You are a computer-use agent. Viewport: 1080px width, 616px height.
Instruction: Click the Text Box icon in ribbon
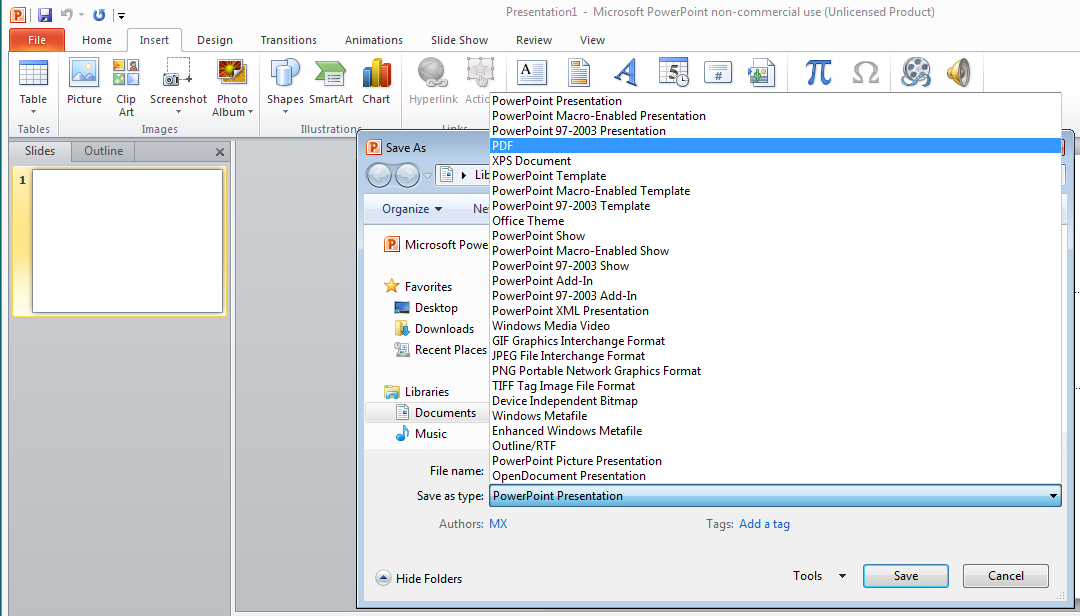click(x=531, y=72)
